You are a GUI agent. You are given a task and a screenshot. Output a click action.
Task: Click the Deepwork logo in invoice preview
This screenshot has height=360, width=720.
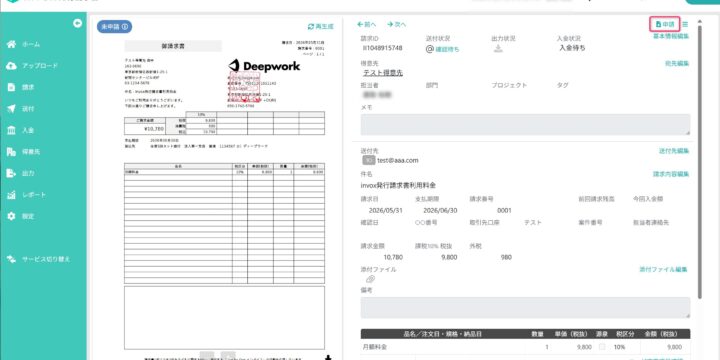pos(264,66)
